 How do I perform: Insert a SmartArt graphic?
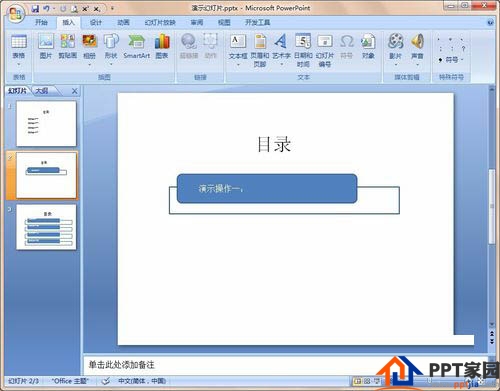137,46
